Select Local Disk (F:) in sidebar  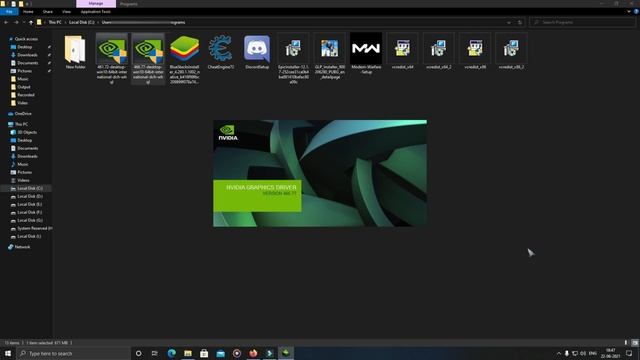click(x=29, y=212)
